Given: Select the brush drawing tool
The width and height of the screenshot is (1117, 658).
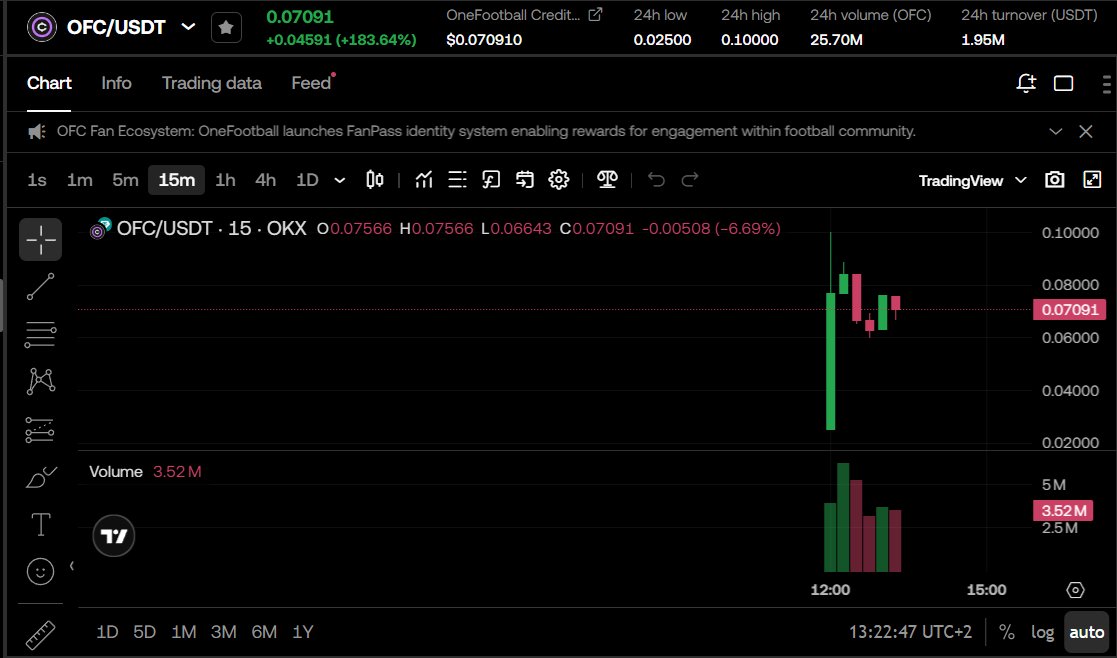Looking at the screenshot, I should point(41,478).
